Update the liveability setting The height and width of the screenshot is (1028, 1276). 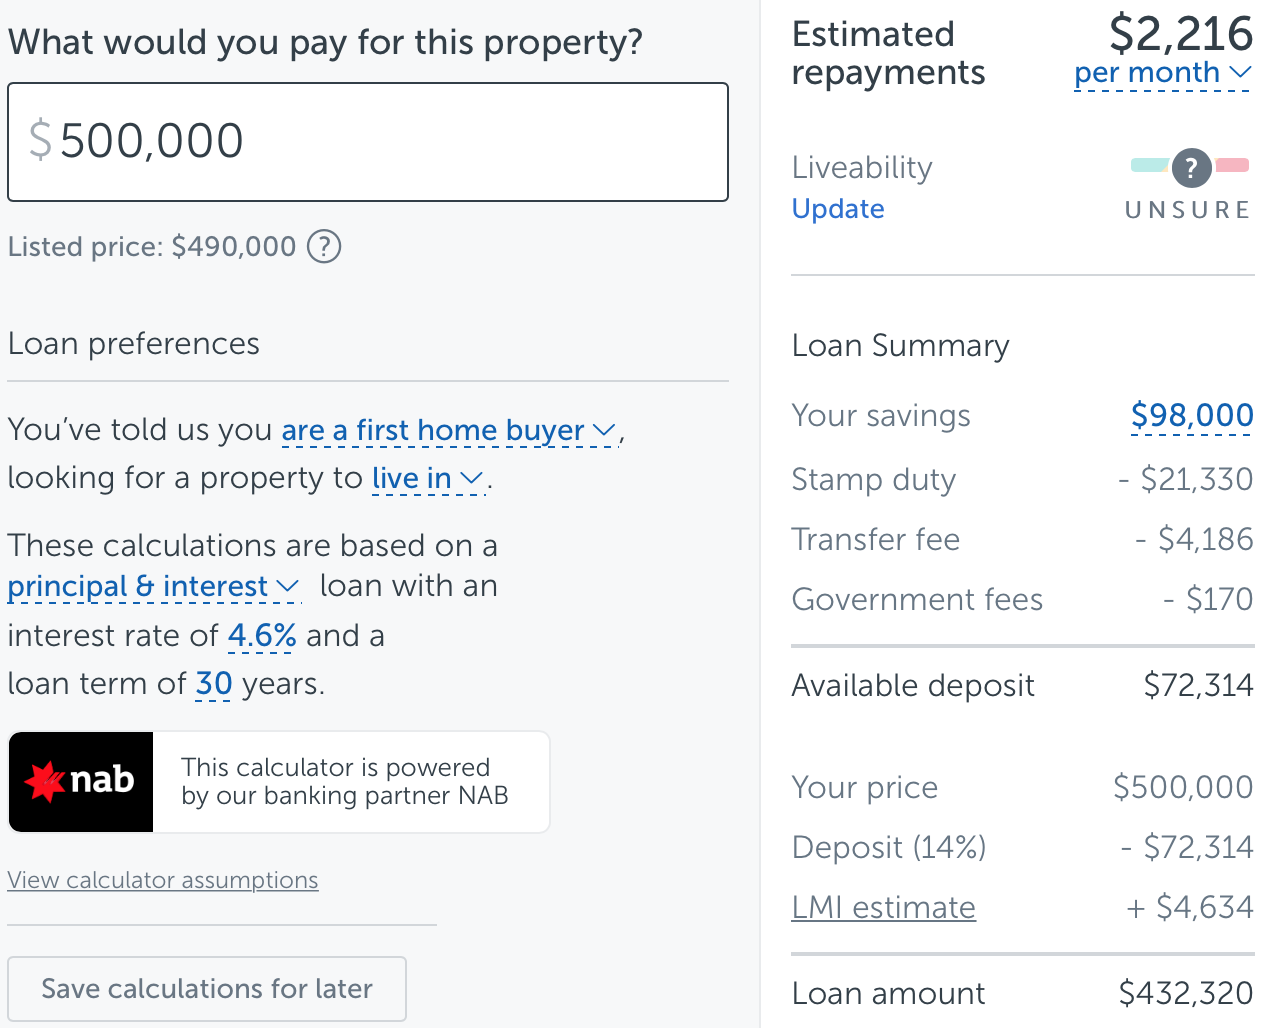click(838, 209)
